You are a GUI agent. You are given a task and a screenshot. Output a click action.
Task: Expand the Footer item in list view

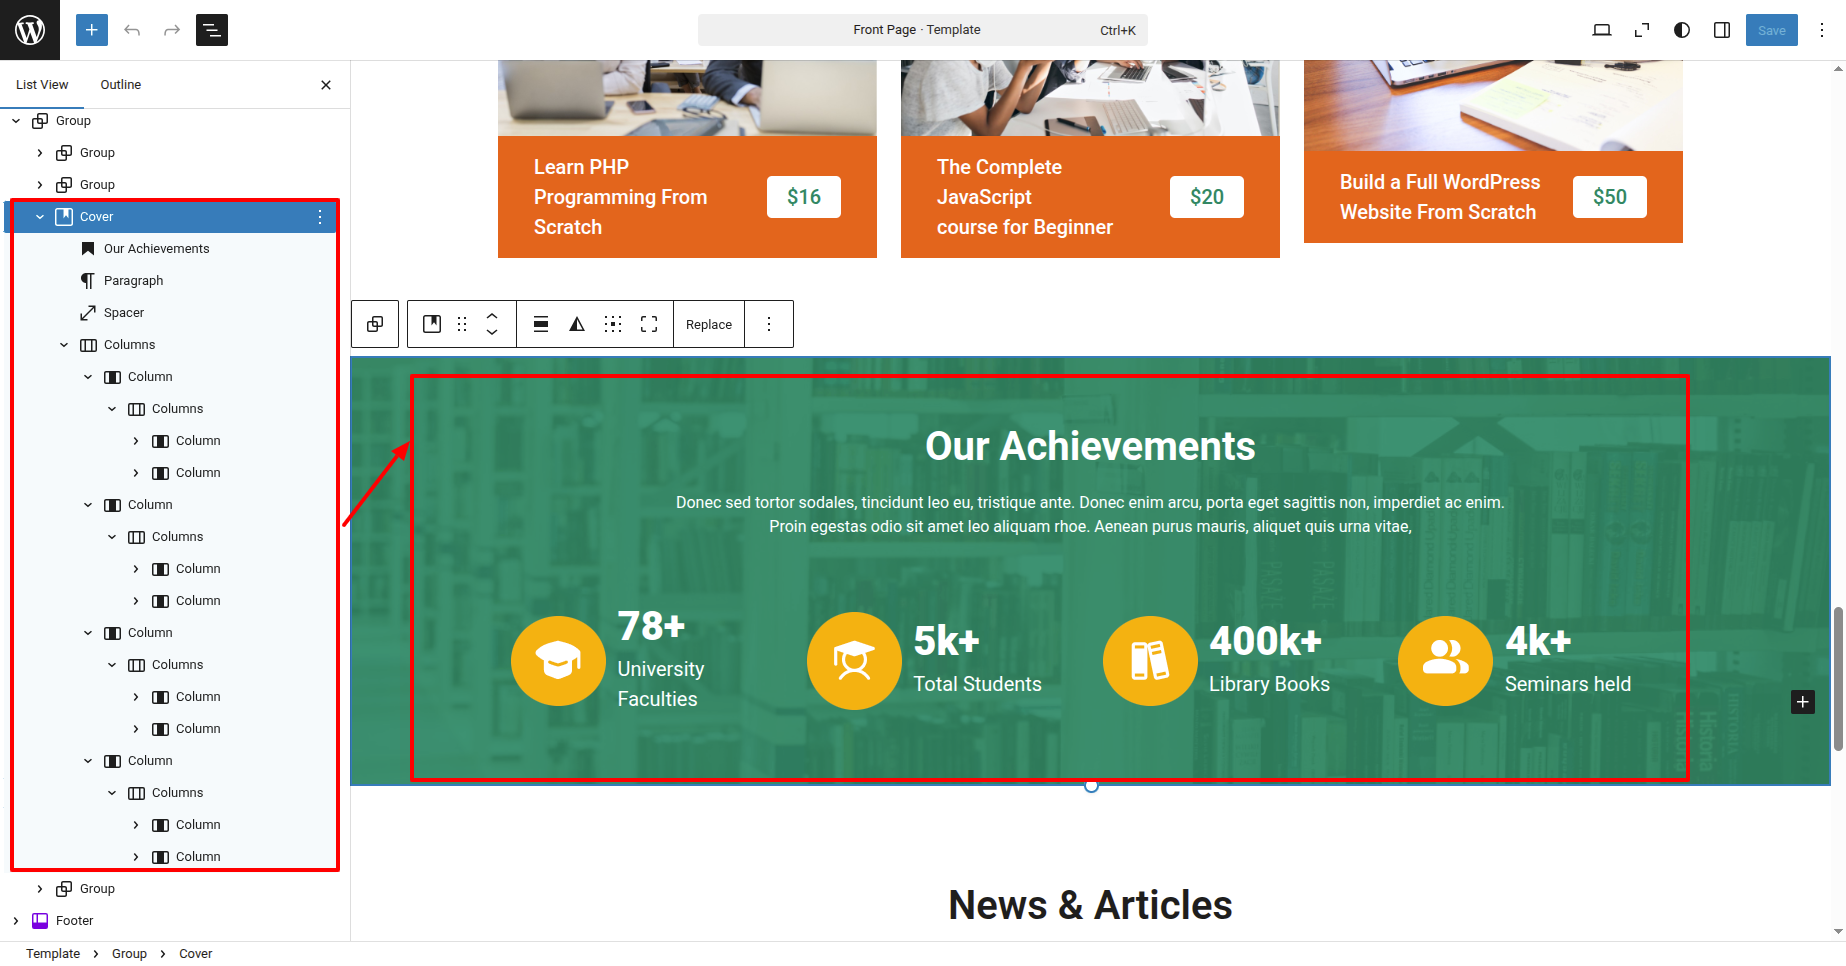[x=16, y=921]
